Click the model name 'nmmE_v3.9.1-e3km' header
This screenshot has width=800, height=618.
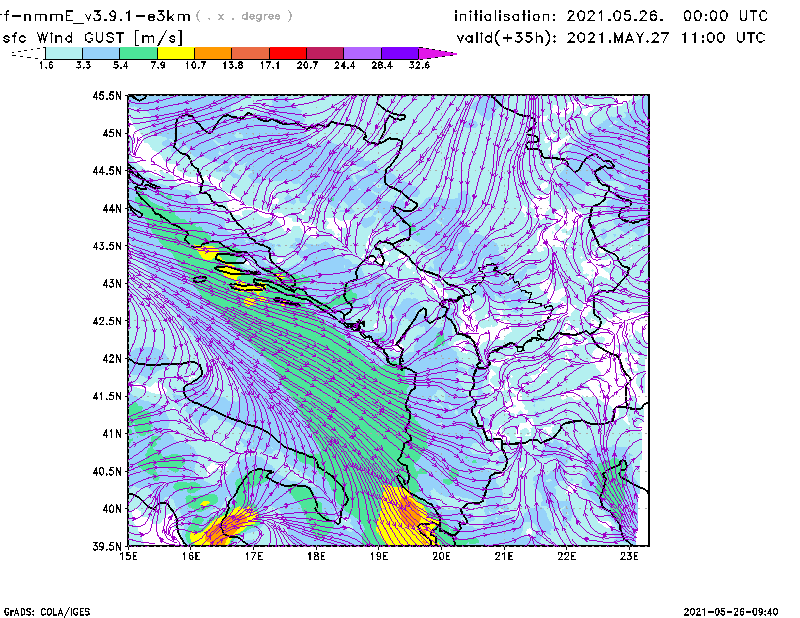coord(107,16)
